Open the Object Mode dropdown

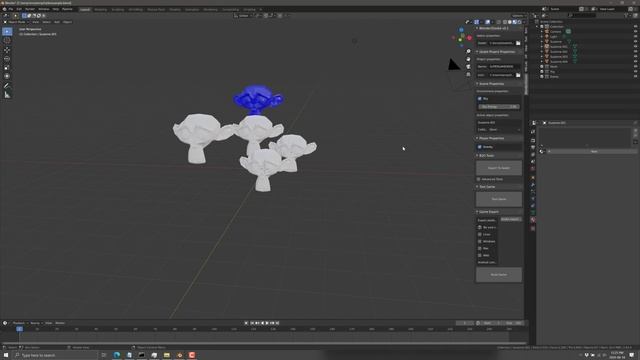coord(17,22)
